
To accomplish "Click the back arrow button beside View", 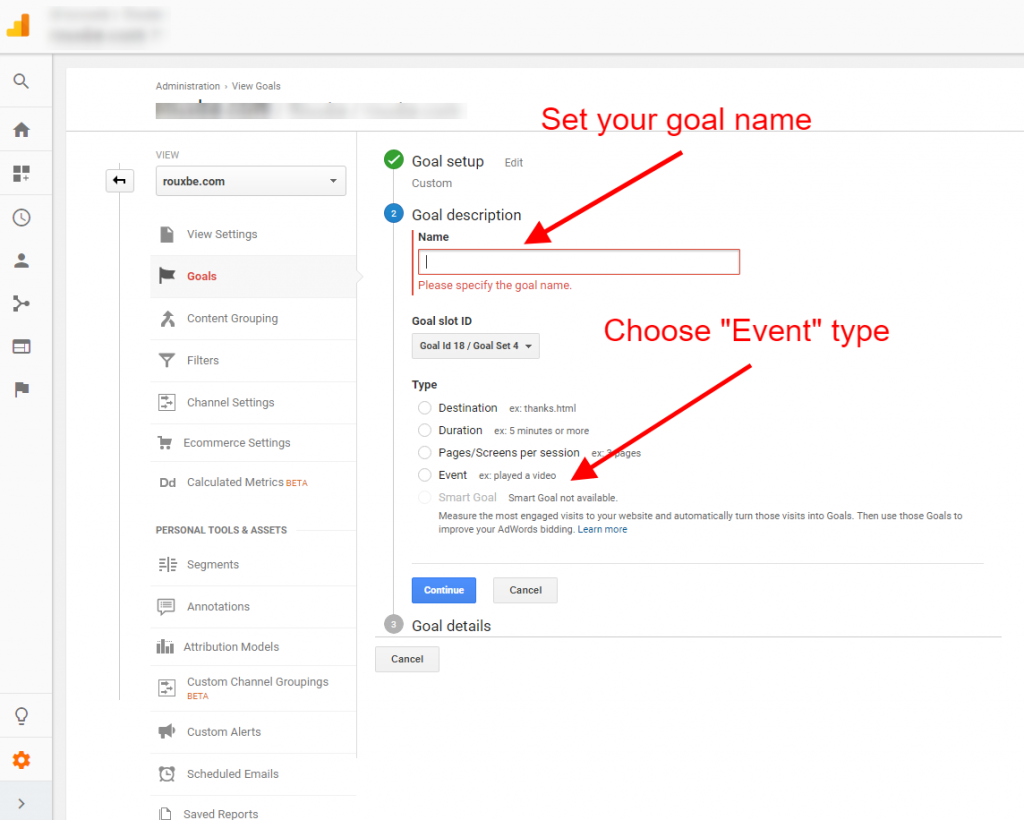I will click(x=120, y=181).
